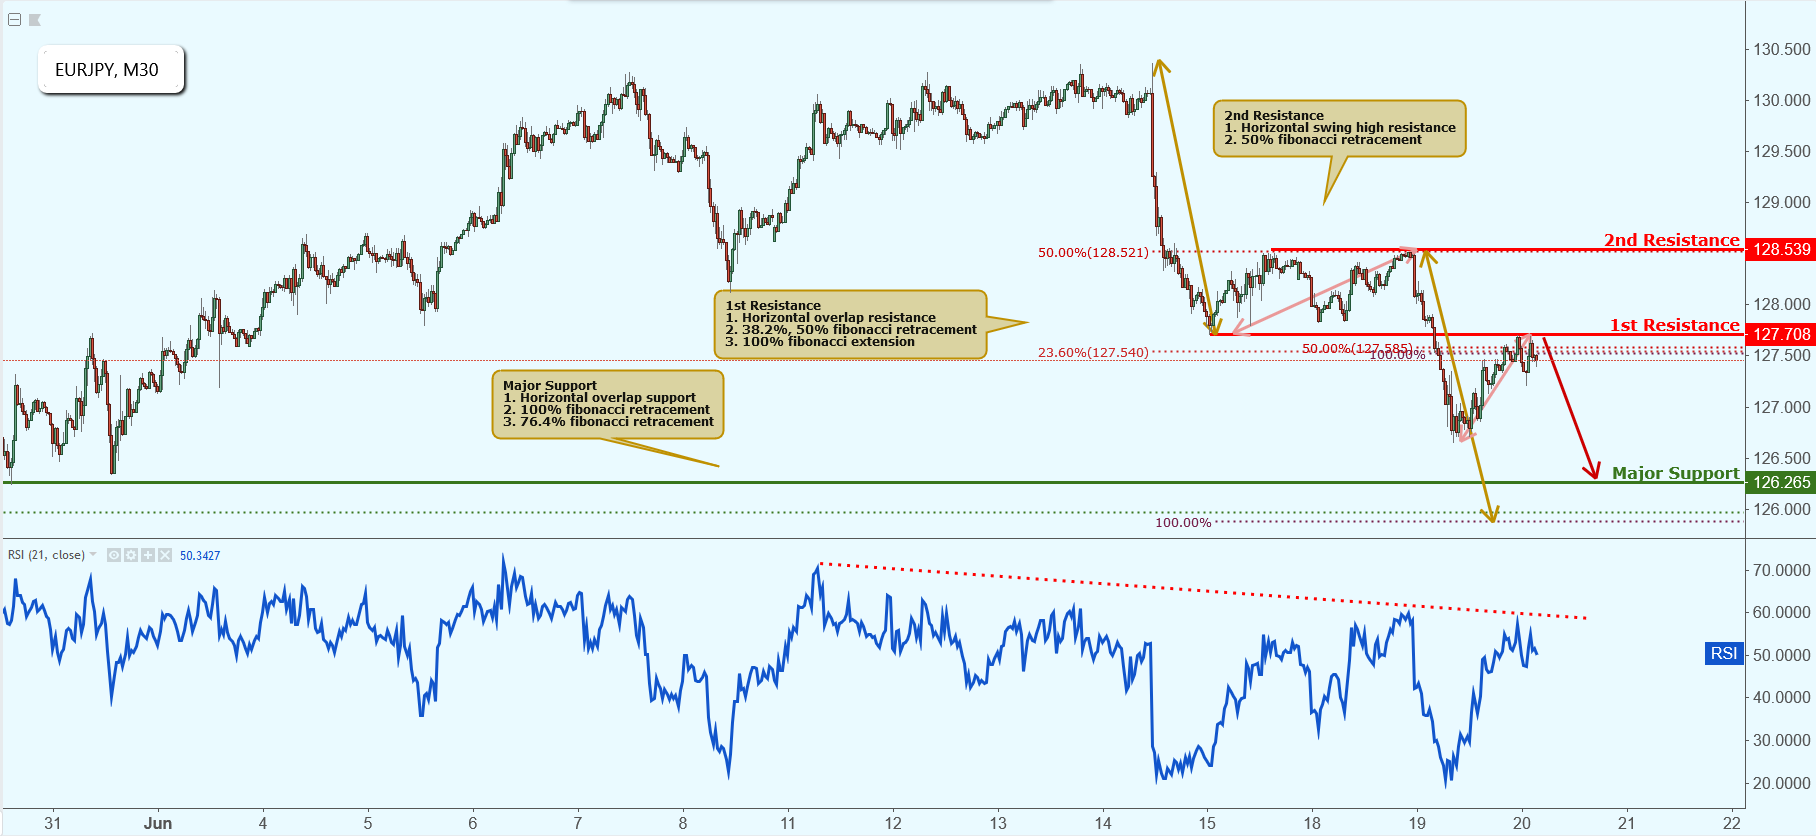This screenshot has width=1816, height=836.
Task: Toggle RSI indicator visibility eye icon
Action: (114, 555)
